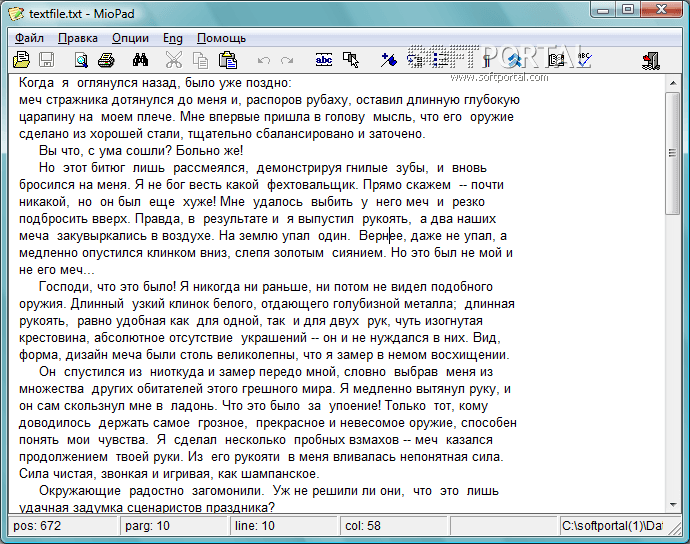Click the short line 'не его меч...'
The width and height of the screenshot is (690, 544).
57,270
